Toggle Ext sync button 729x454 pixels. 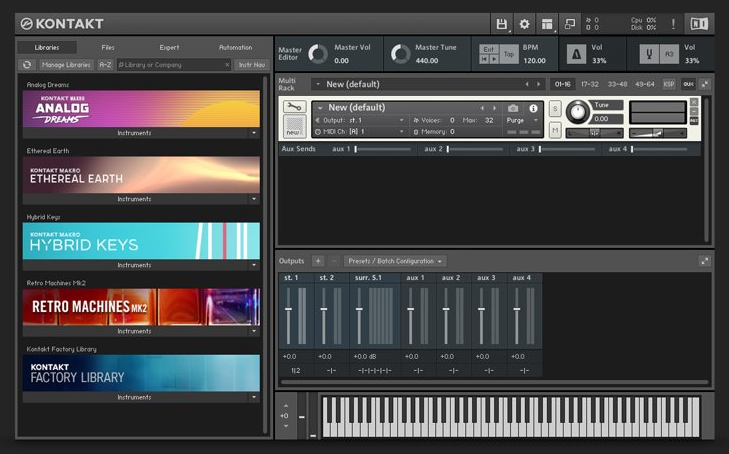[489, 49]
